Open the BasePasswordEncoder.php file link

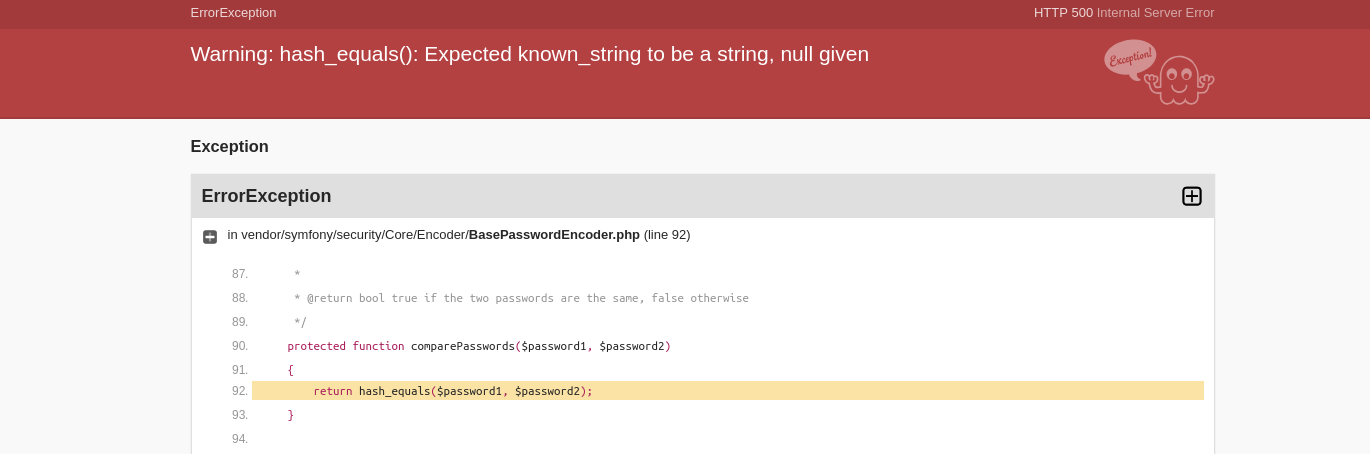[x=554, y=235]
